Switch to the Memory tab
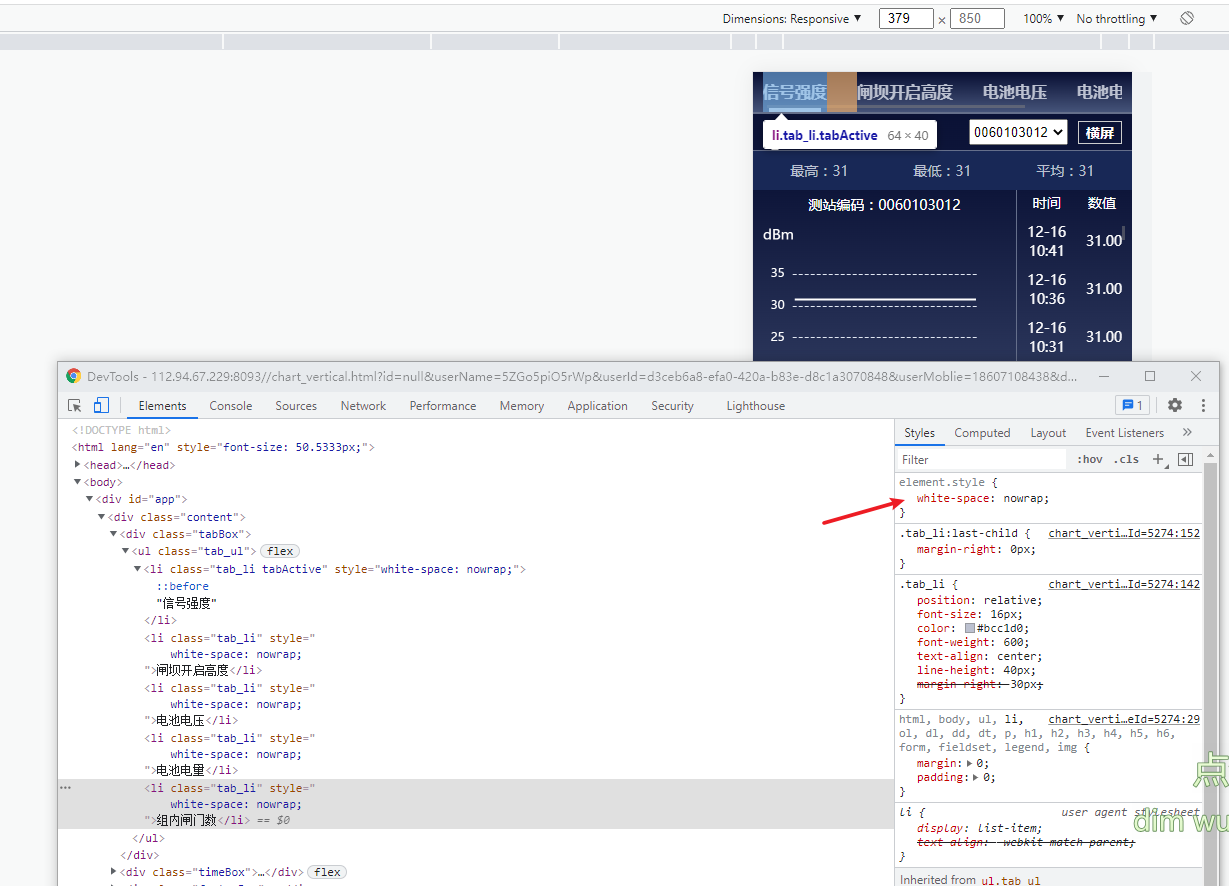Image resolution: width=1229 pixels, height=886 pixels. coord(522,405)
